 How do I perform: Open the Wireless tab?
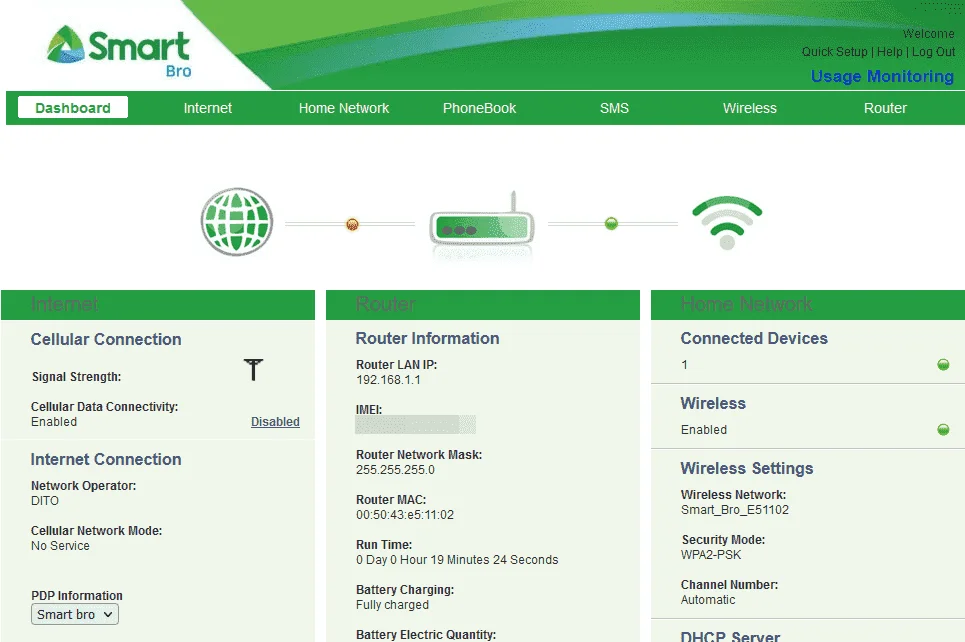point(750,108)
